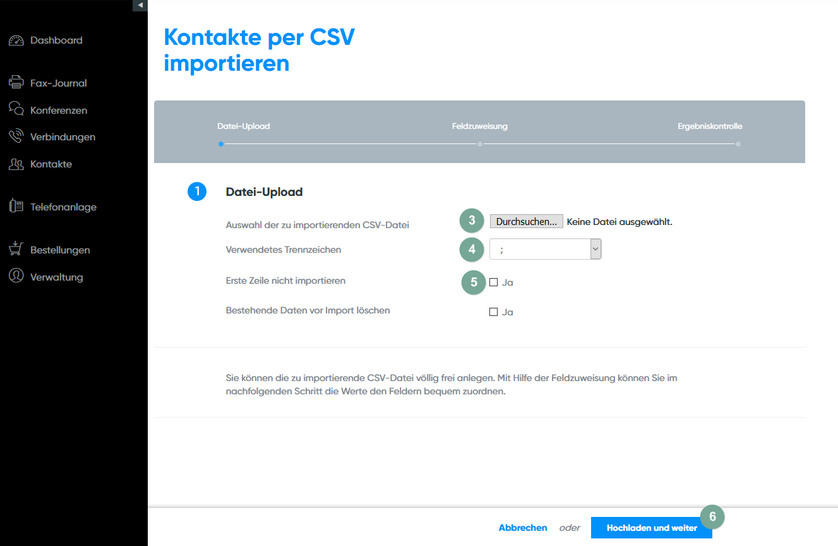Click the 'Datei-Upload' section heading

coord(264,192)
